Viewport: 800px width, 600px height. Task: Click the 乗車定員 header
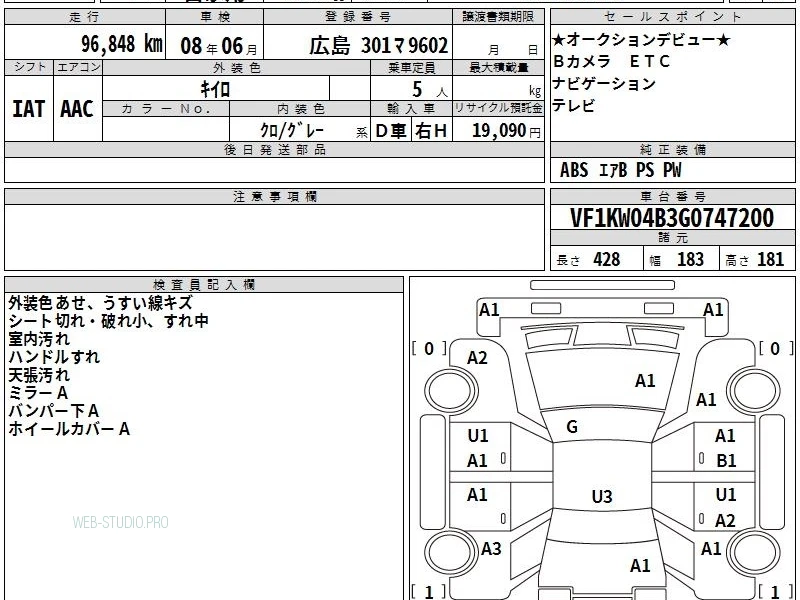pyautogui.click(x=411, y=68)
